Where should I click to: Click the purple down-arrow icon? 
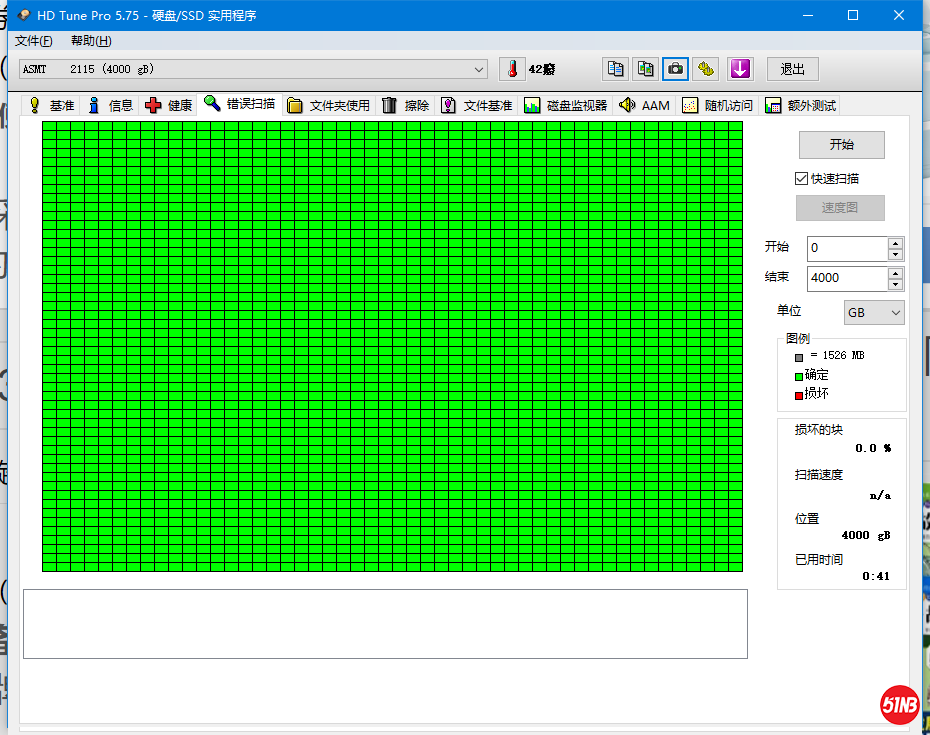tap(740, 69)
